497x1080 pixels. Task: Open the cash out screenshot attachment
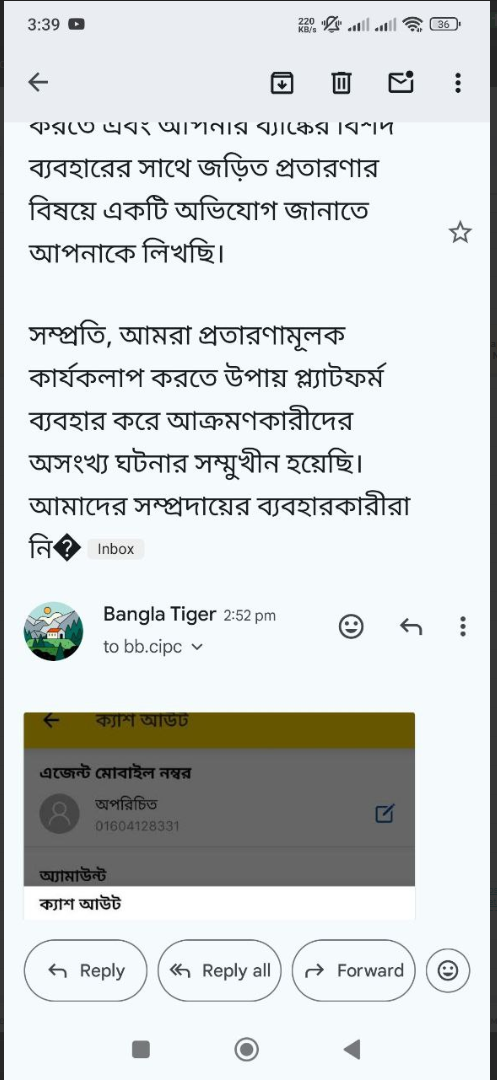coord(220,816)
